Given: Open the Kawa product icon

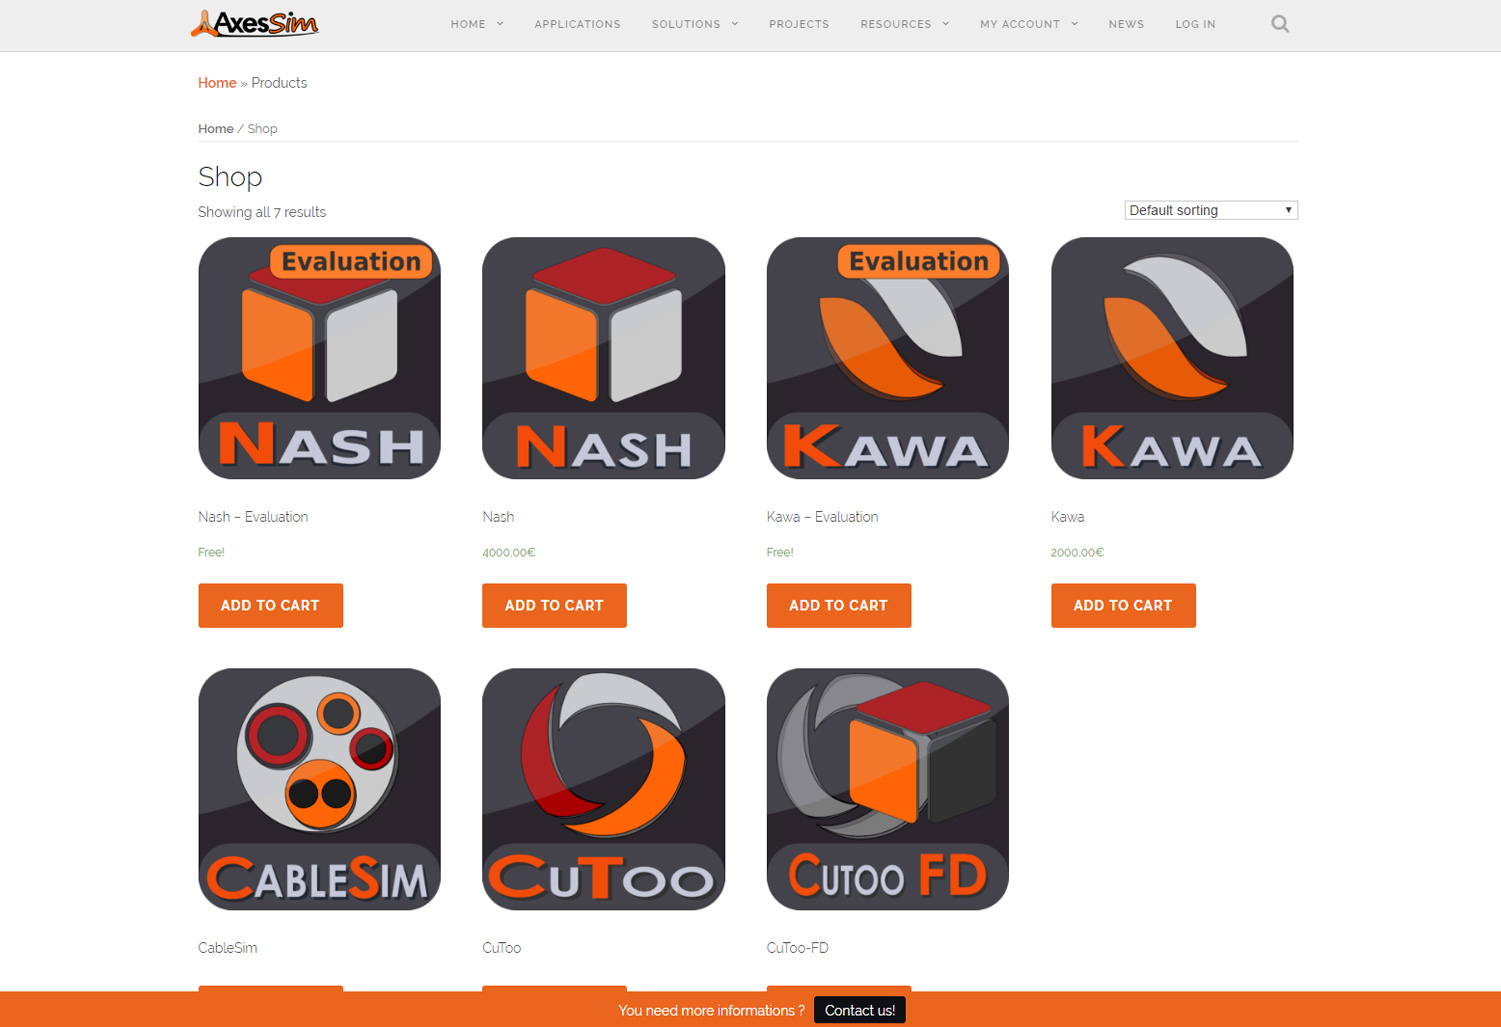Looking at the screenshot, I should tap(1172, 358).
